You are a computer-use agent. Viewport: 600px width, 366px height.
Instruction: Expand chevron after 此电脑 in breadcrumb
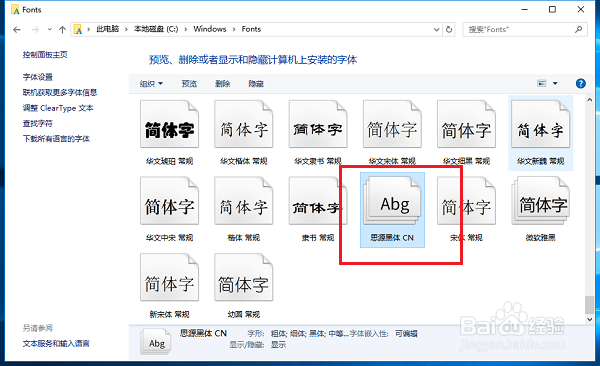(126, 29)
